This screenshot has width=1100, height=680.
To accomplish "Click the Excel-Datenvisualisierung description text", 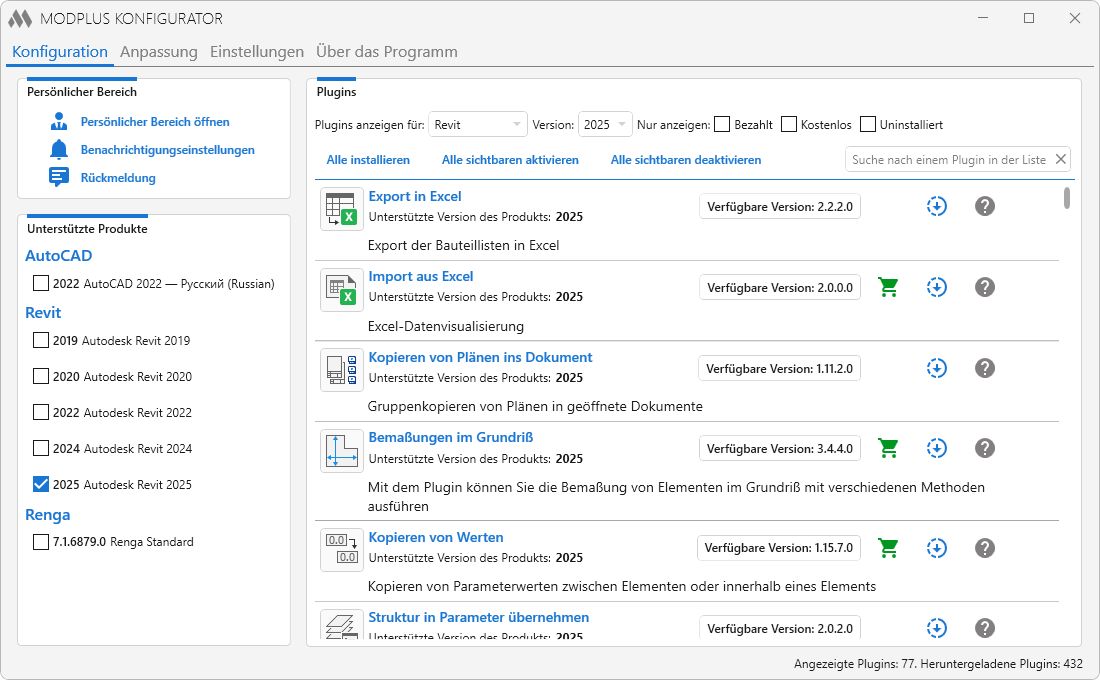I will pos(445,326).
